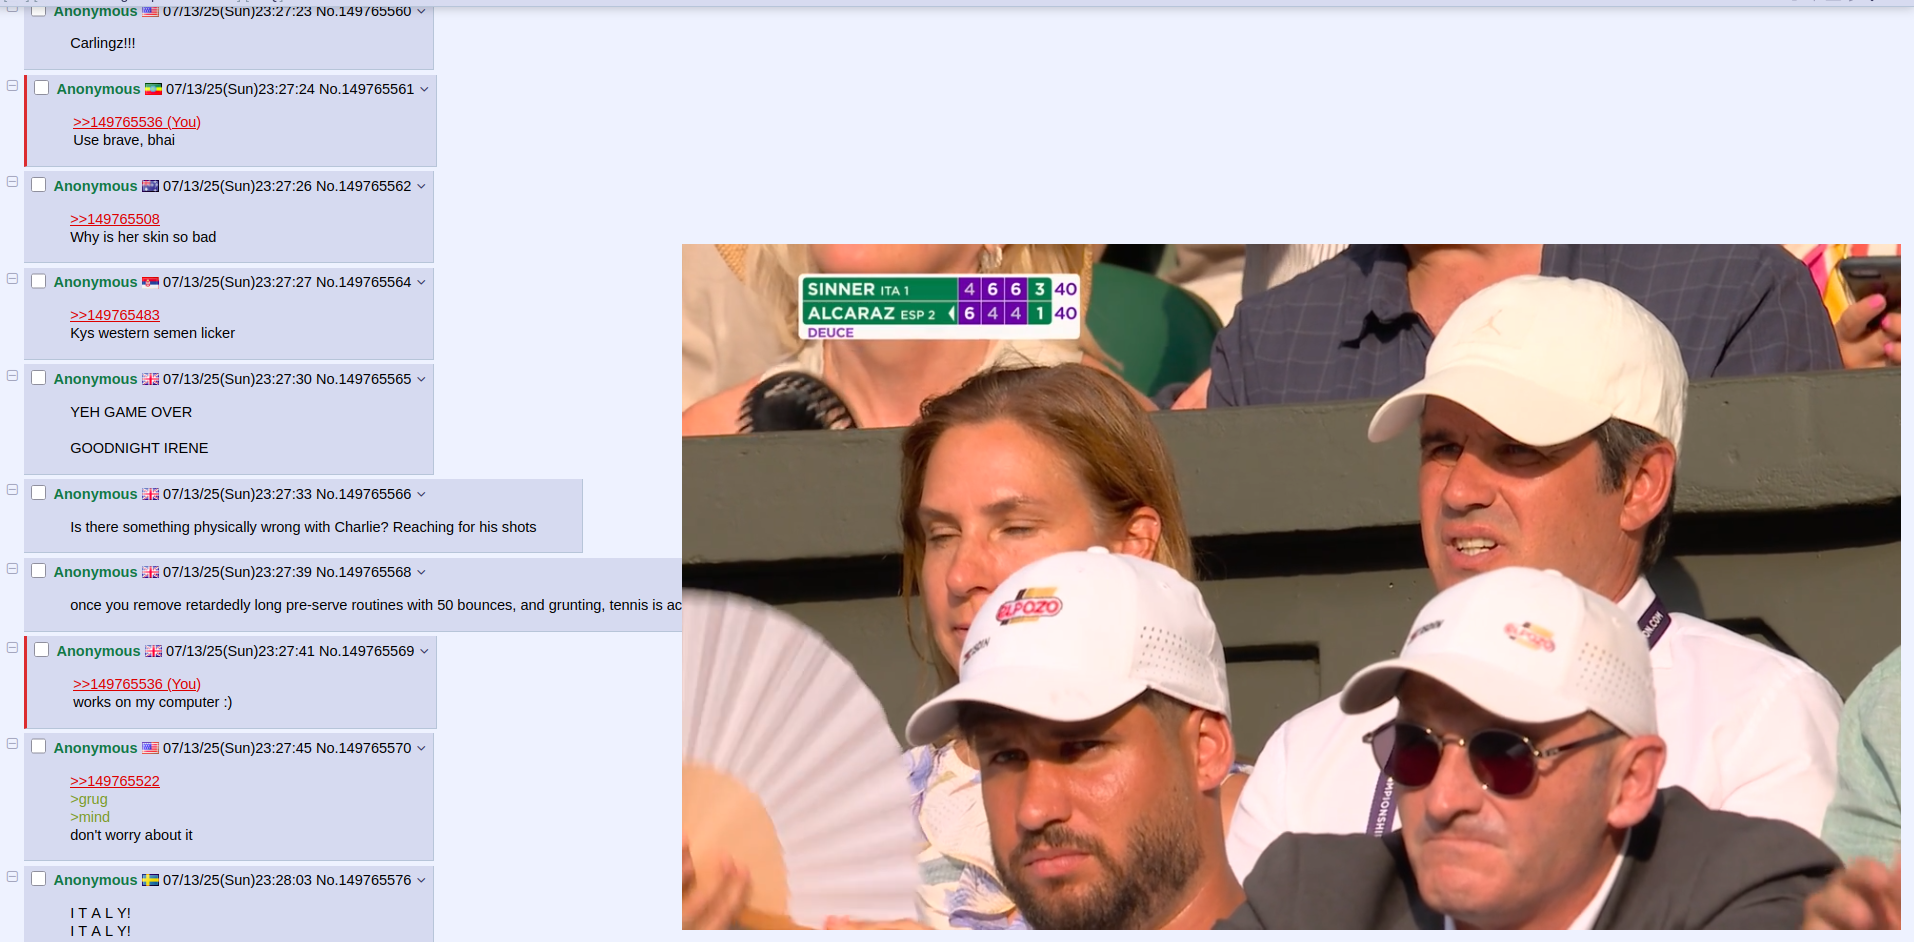1914x942 pixels.
Task: Click hide icon next to post No.149765576
Action: [x=12, y=877]
